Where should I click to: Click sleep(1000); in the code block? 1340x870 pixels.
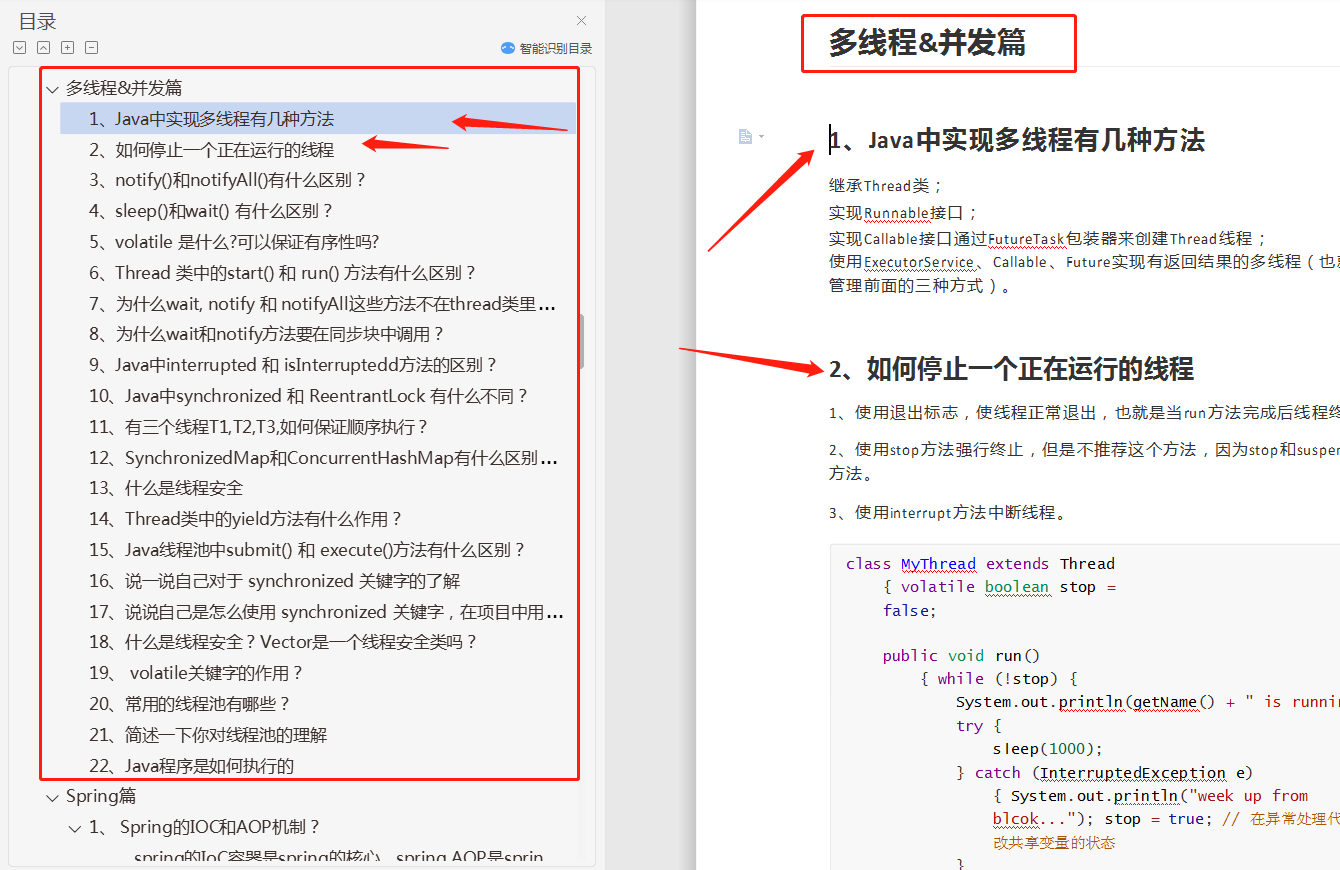click(x=1048, y=749)
